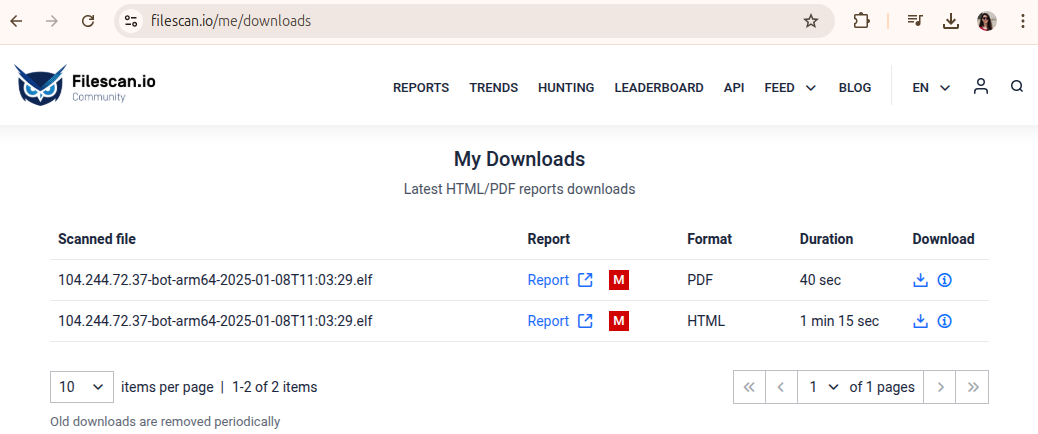Show info for the PDF download

945,281
